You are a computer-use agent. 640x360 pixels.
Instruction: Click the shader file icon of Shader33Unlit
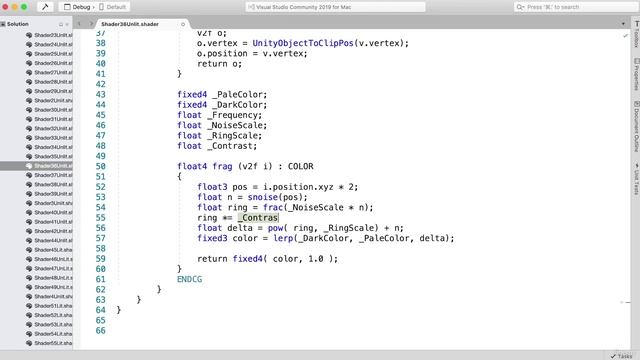29,138
